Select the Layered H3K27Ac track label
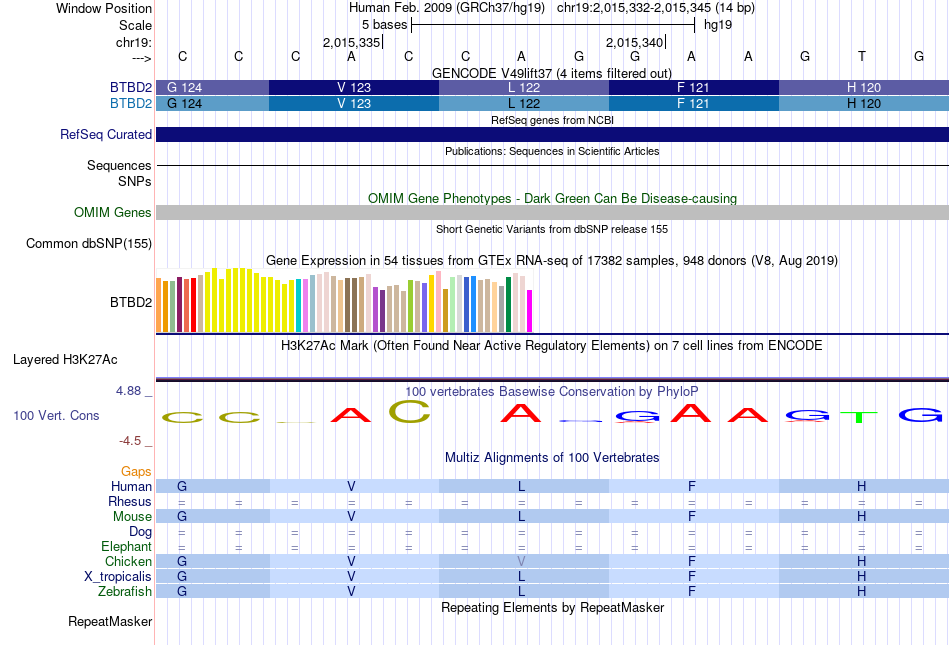The height and width of the screenshot is (645, 950). pos(65,360)
